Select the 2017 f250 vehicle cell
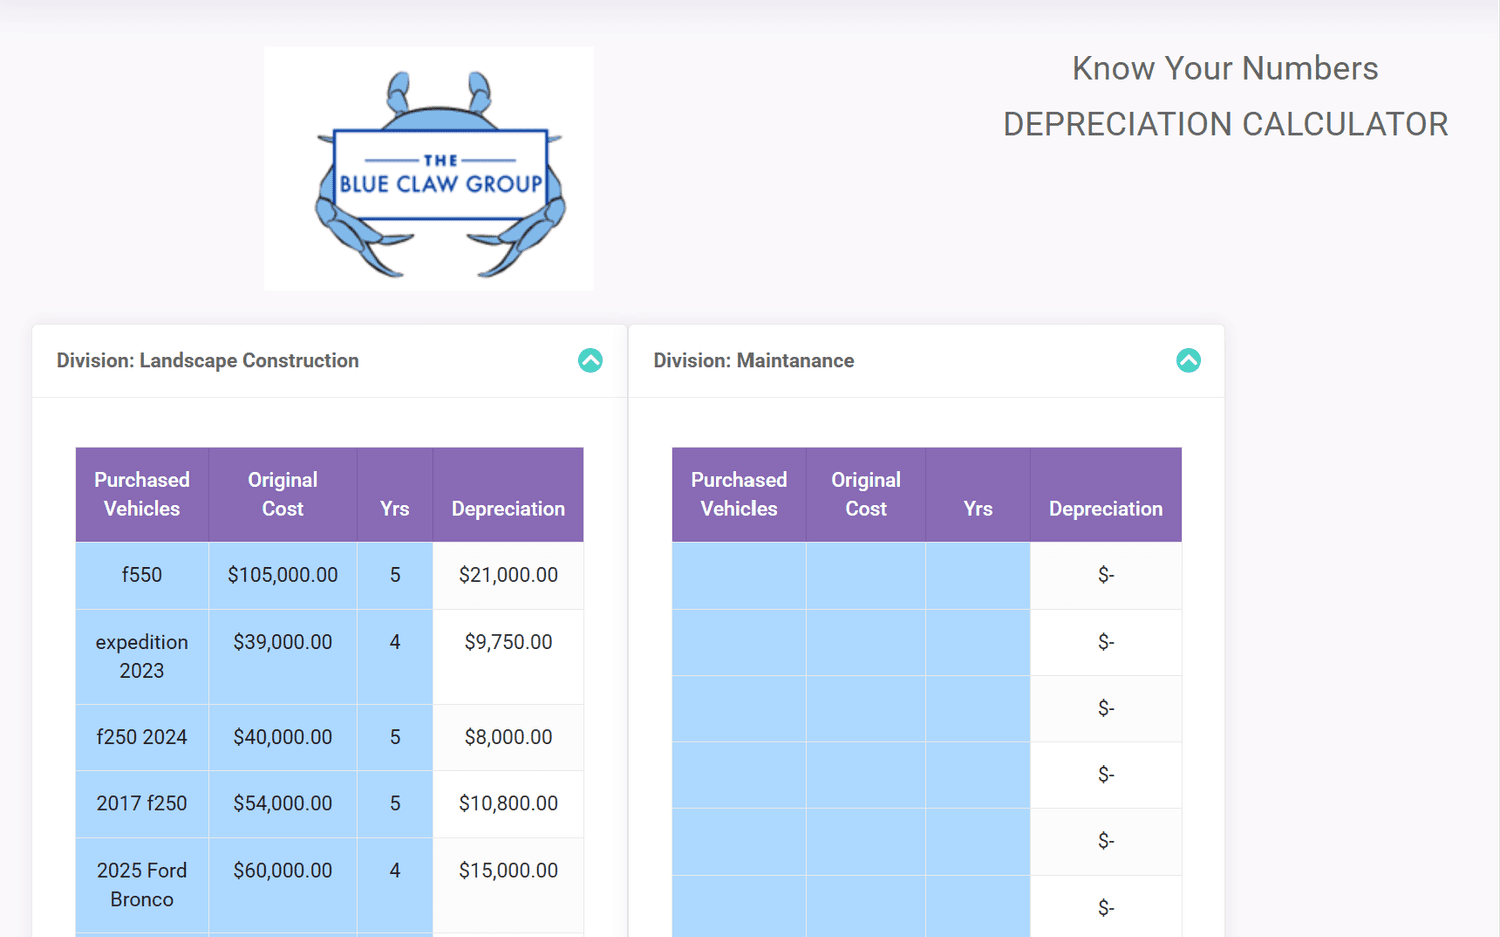The width and height of the screenshot is (1500, 937). [142, 803]
